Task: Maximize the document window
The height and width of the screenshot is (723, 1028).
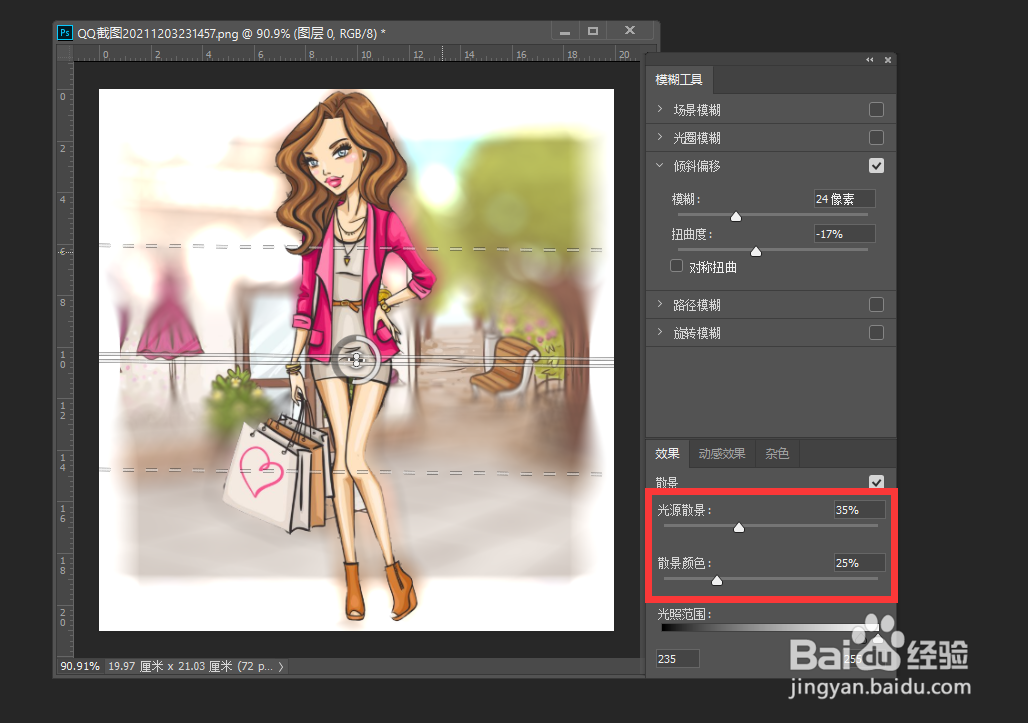Action: point(593,31)
